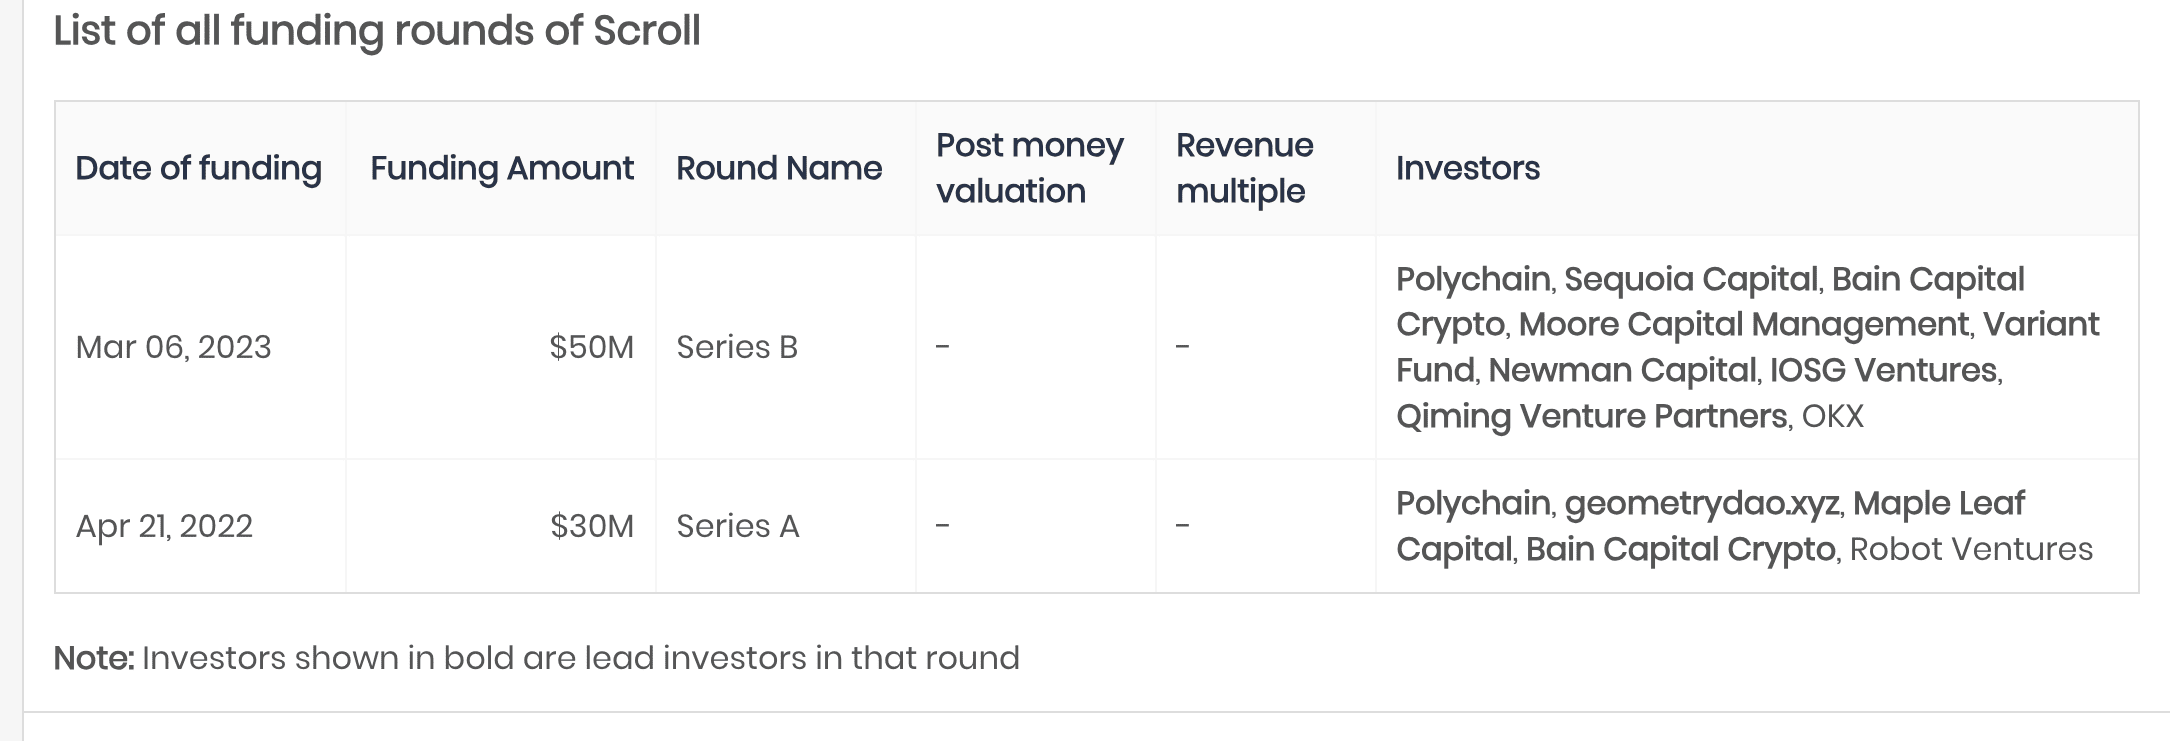Click the Newman Capital investor link
This screenshot has height=741, width=2170.
(1622, 371)
